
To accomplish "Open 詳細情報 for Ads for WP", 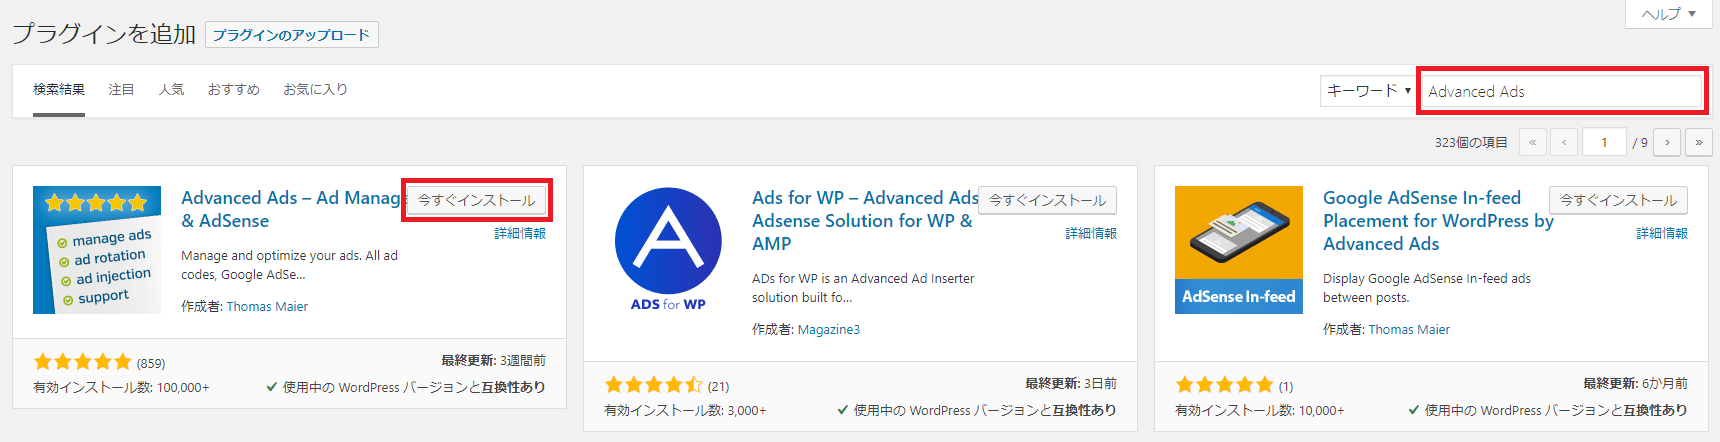I will [1091, 233].
